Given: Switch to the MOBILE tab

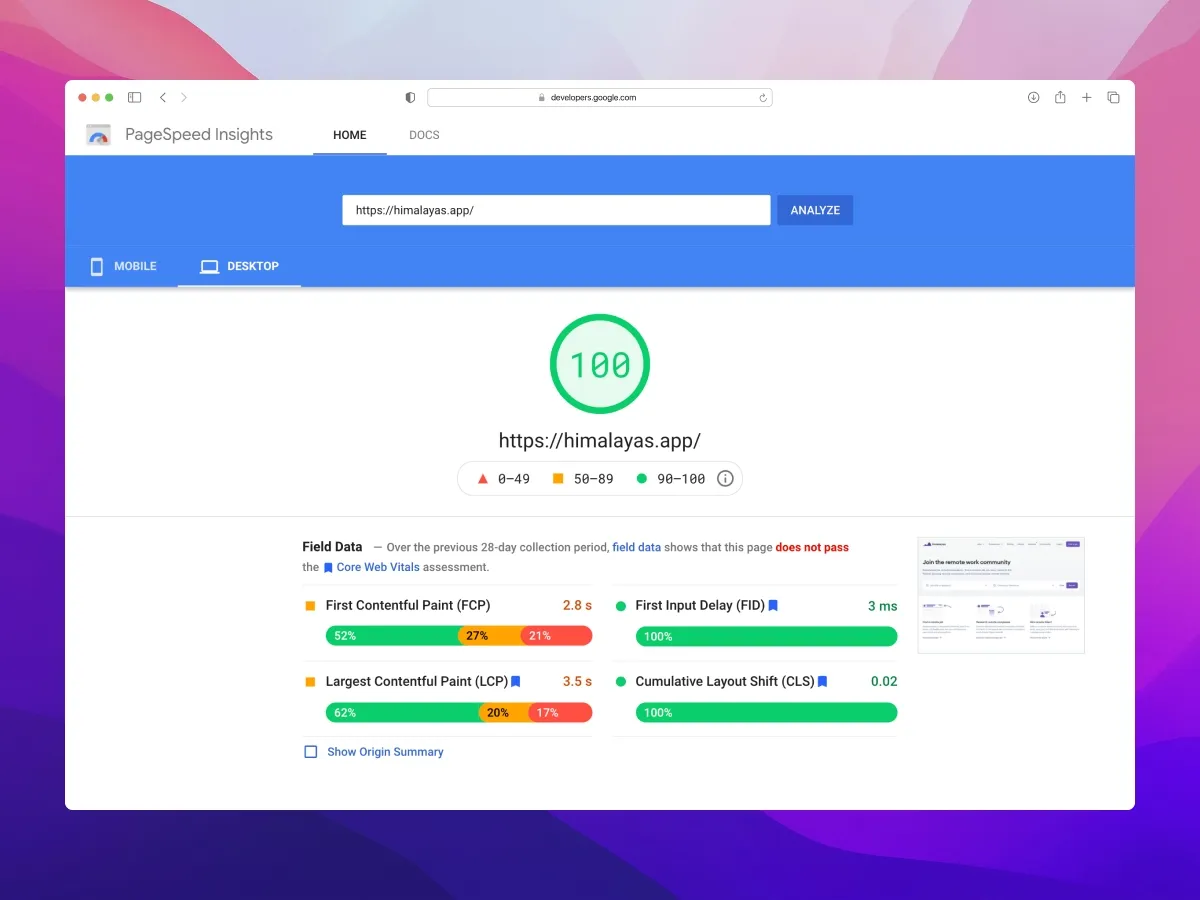Looking at the screenshot, I should point(123,267).
